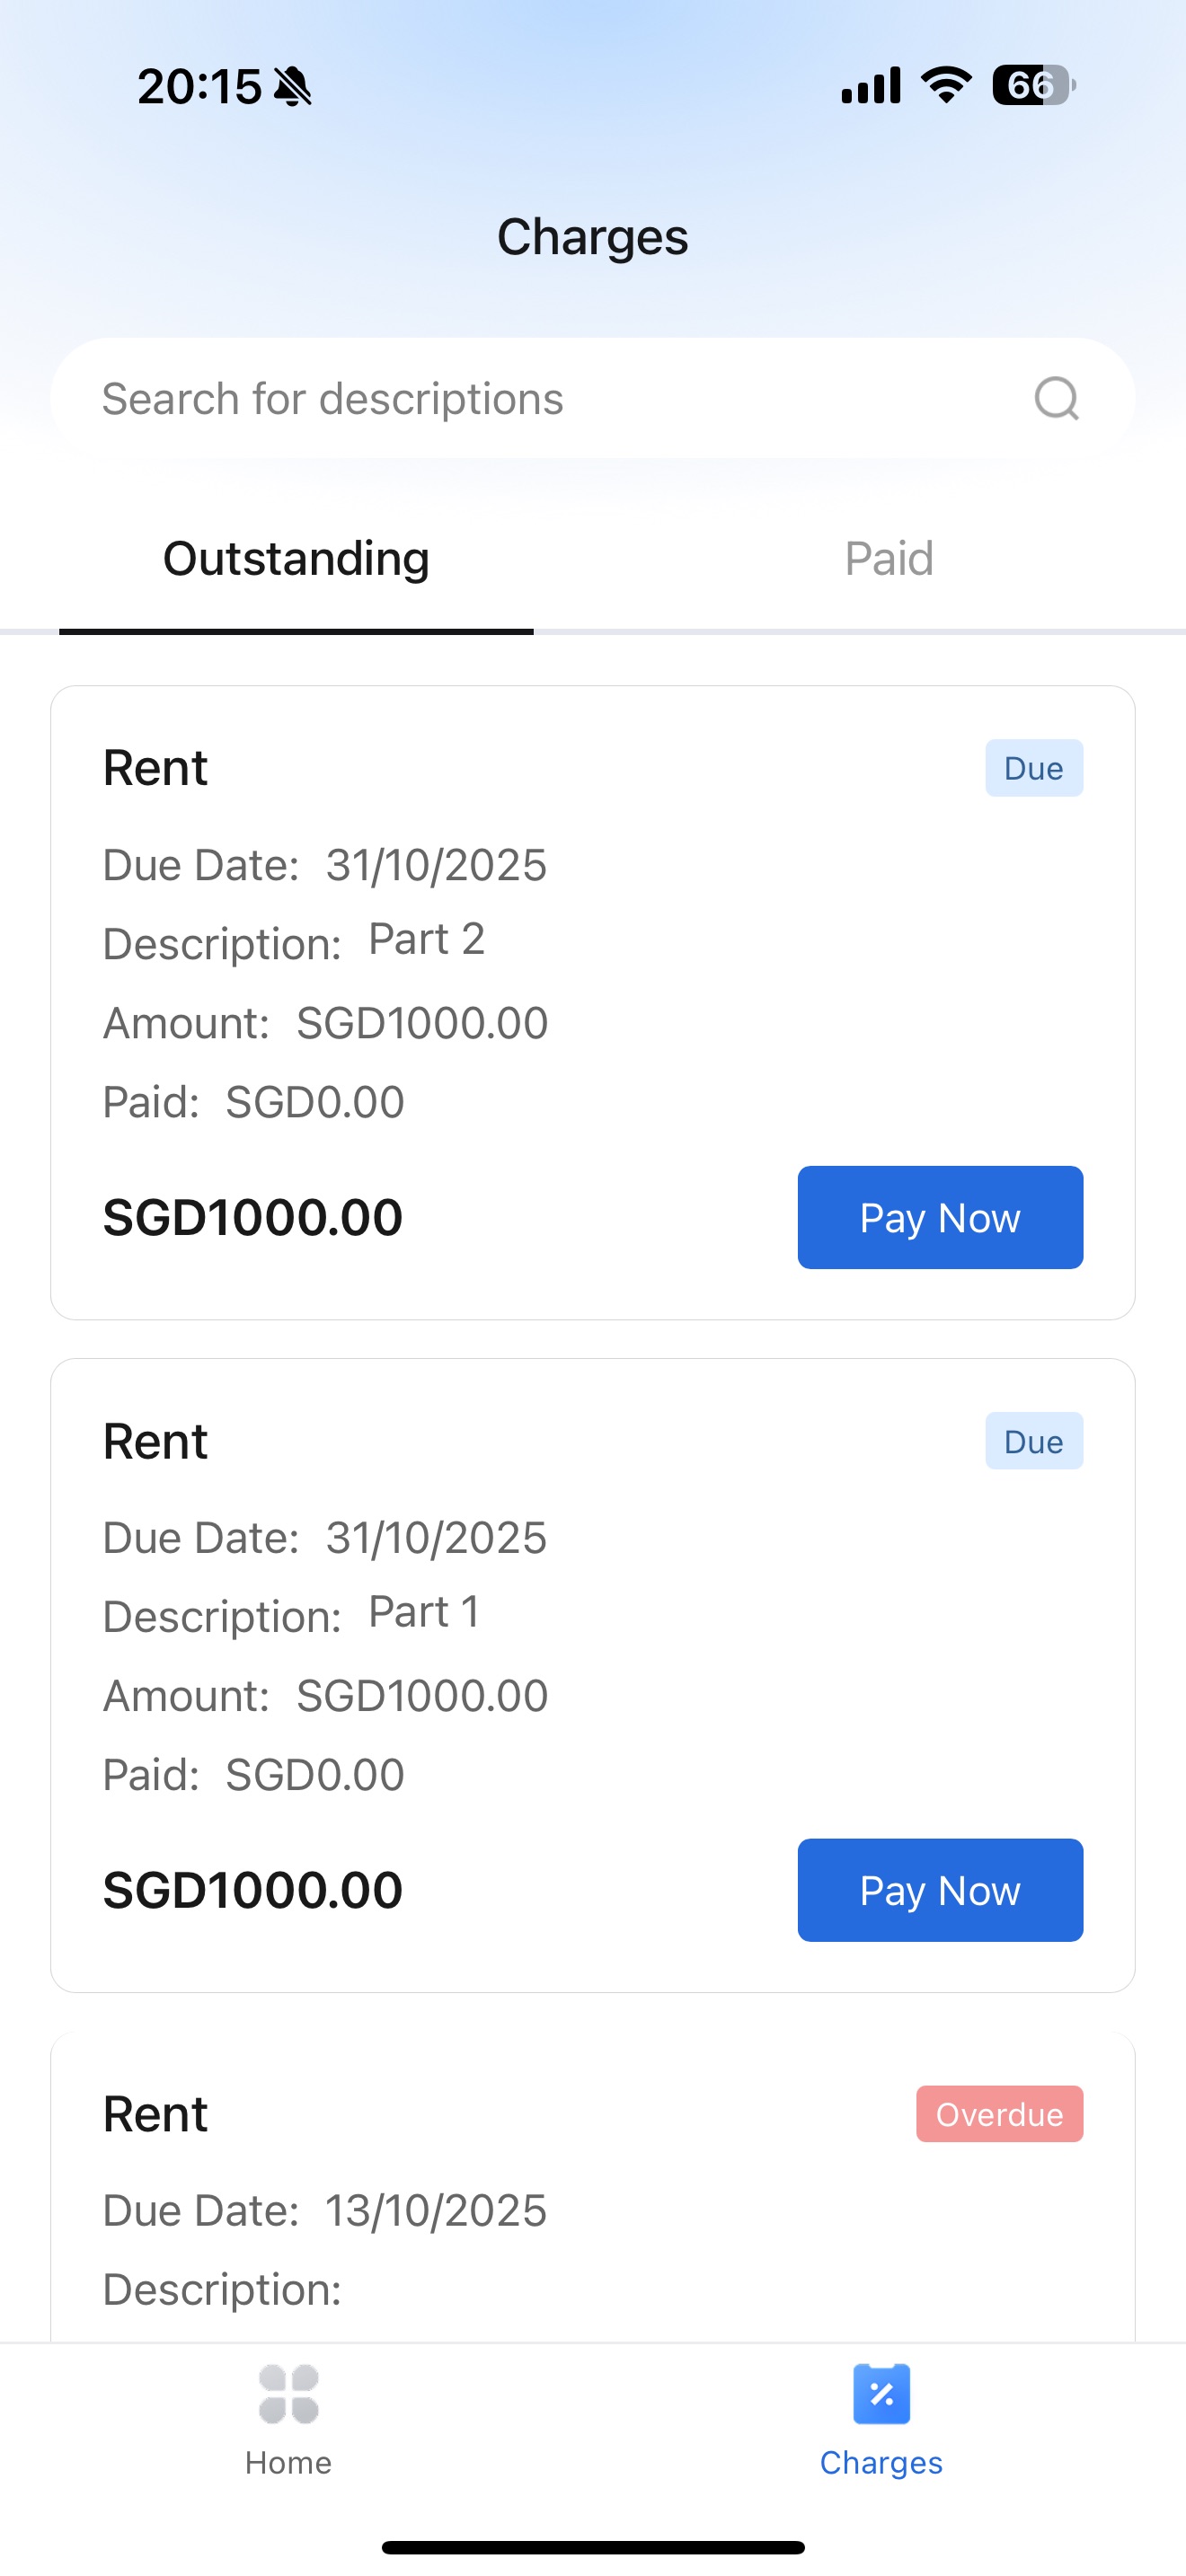
Task: Tap the Overdue status badge
Action: pyautogui.click(x=999, y=2114)
